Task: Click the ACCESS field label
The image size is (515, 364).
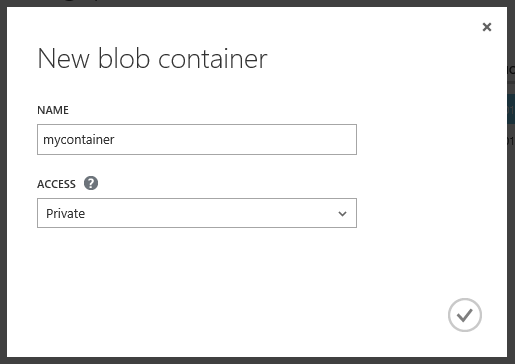Action: (x=56, y=184)
